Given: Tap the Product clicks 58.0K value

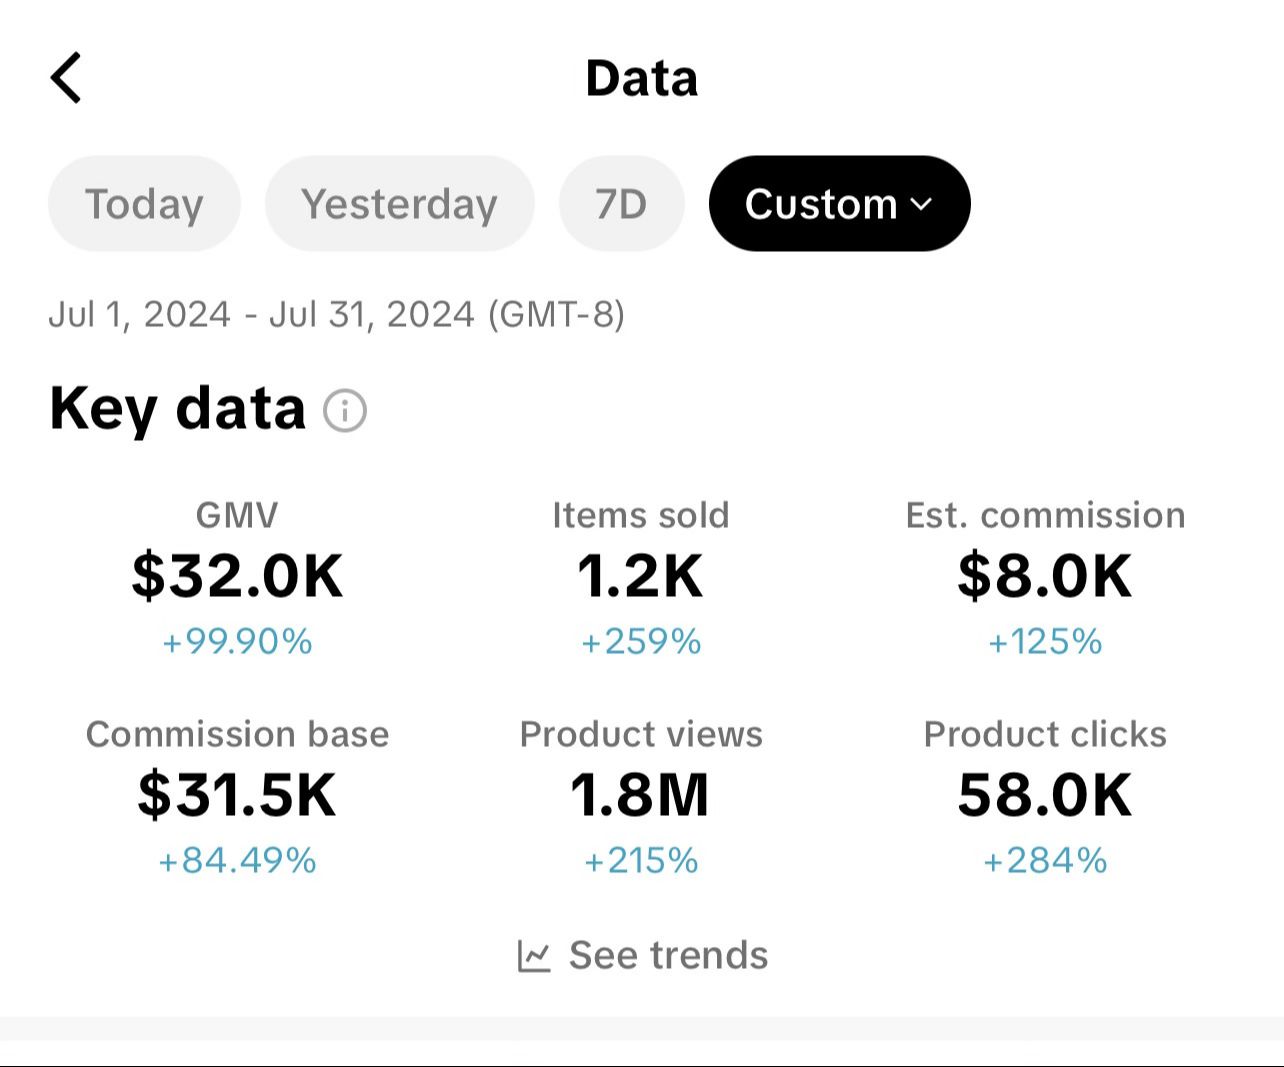Looking at the screenshot, I should (1045, 795).
